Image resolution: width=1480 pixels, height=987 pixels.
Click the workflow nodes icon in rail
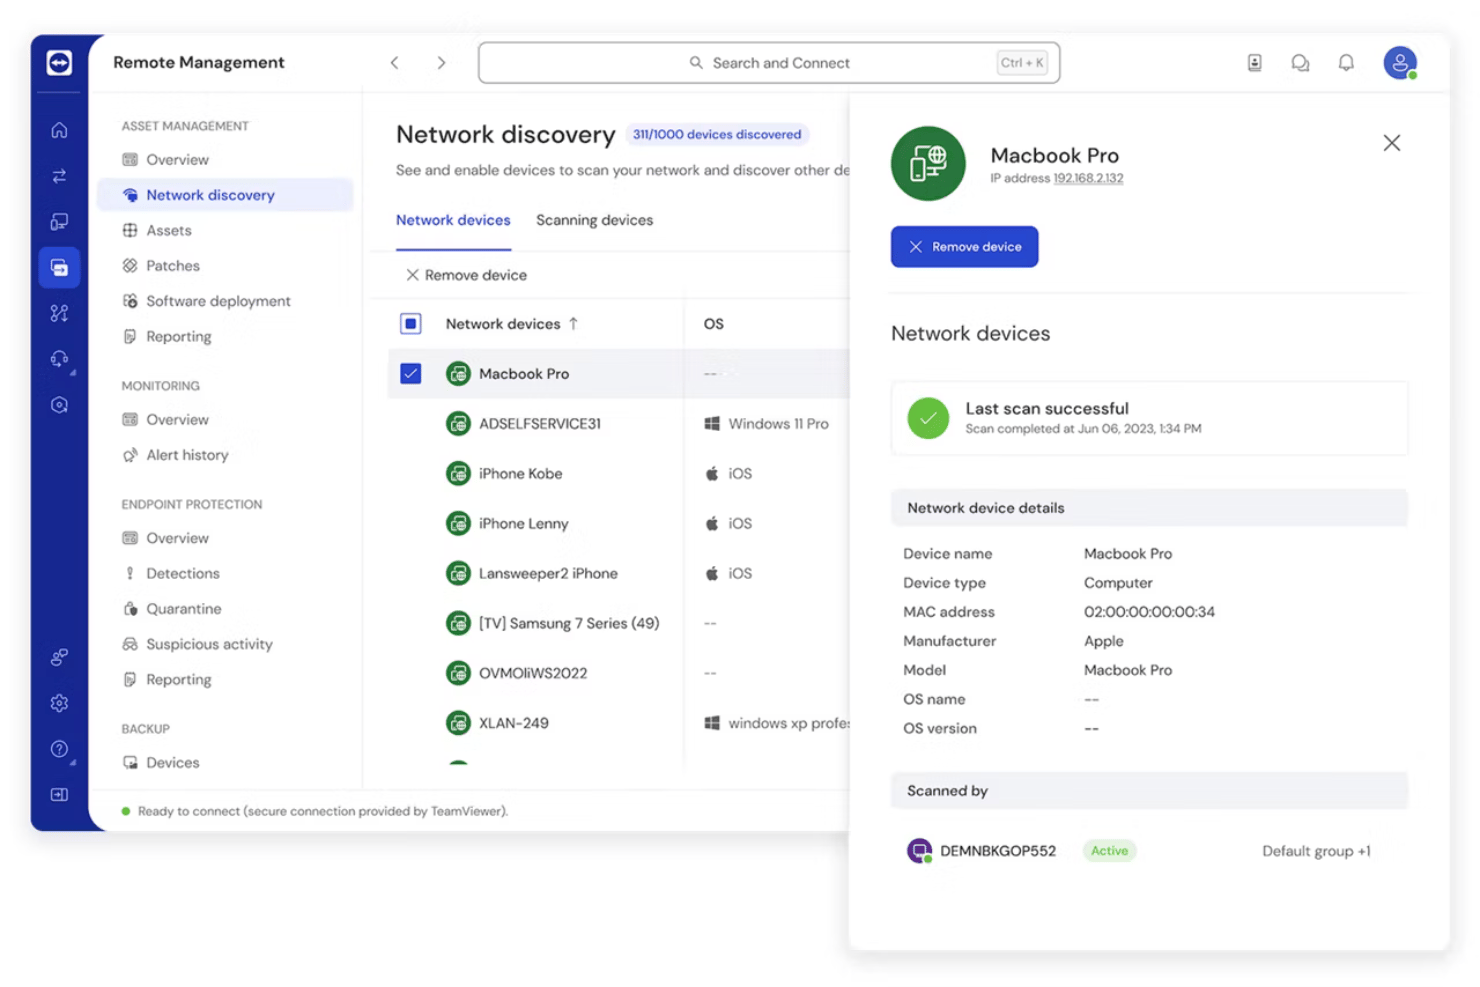click(59, 313)
